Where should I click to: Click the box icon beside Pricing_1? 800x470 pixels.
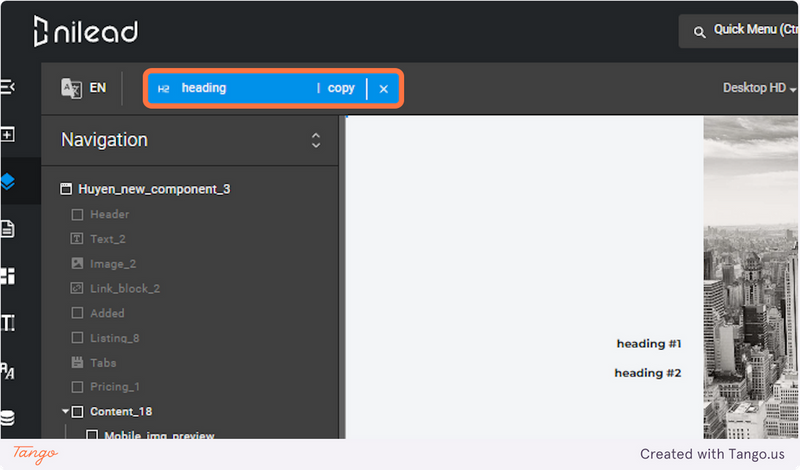[x=77, y=387]
